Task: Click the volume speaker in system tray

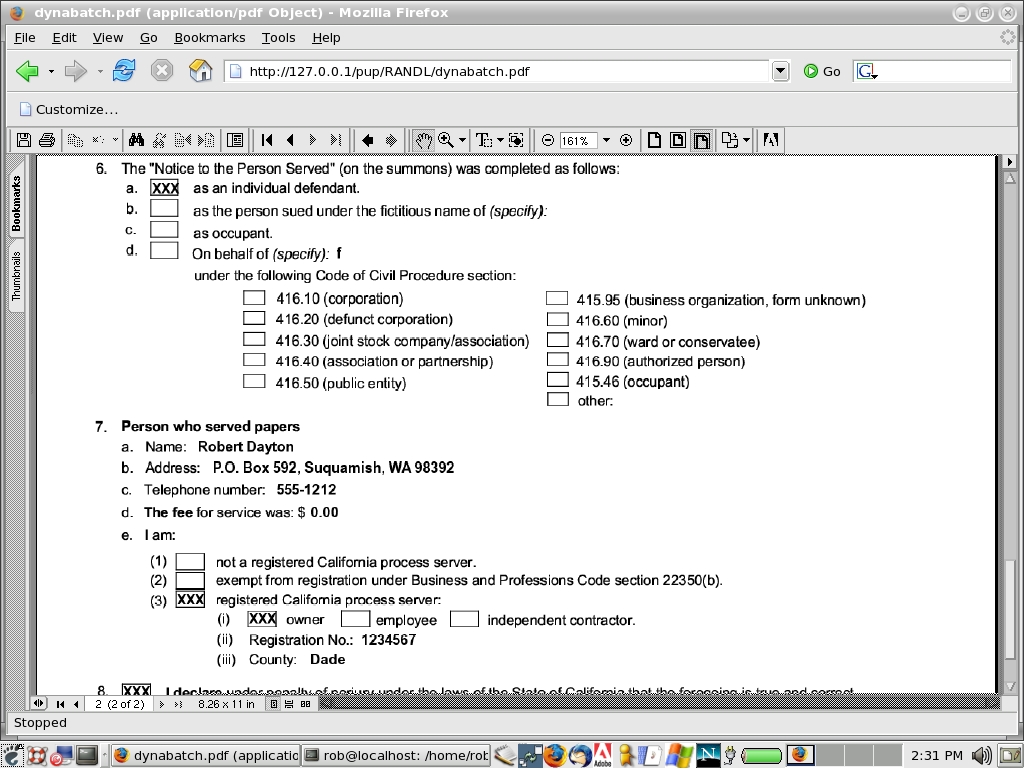Action: coord(981,755)
